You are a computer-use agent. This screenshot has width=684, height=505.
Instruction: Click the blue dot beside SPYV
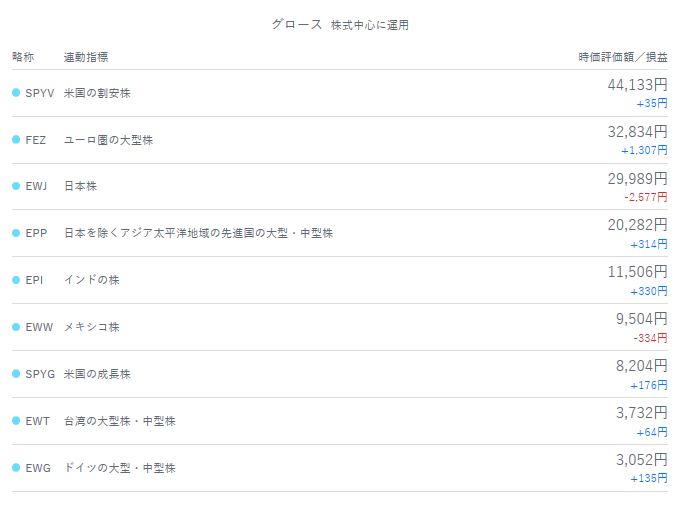point(16,93)
